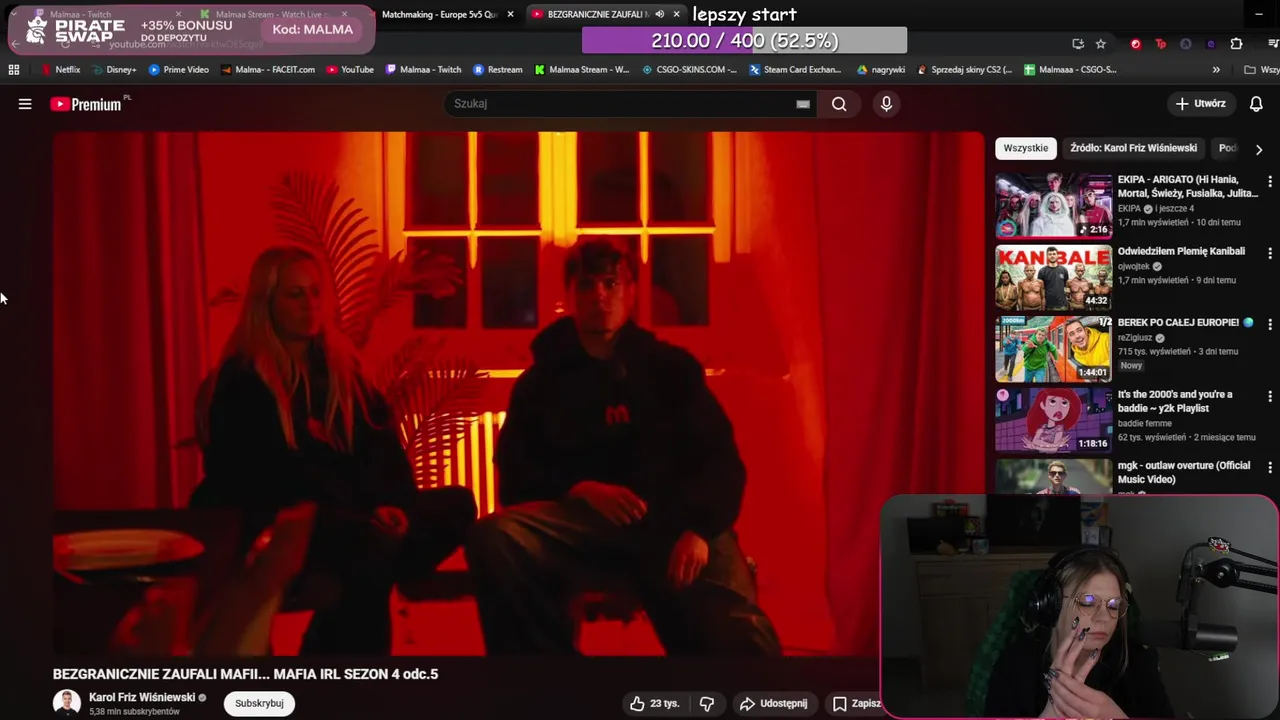Open the KANIBALE video thumbnail
Image resolution: width=1280 pixels, height=720 pixels.
click(1053, 277)
